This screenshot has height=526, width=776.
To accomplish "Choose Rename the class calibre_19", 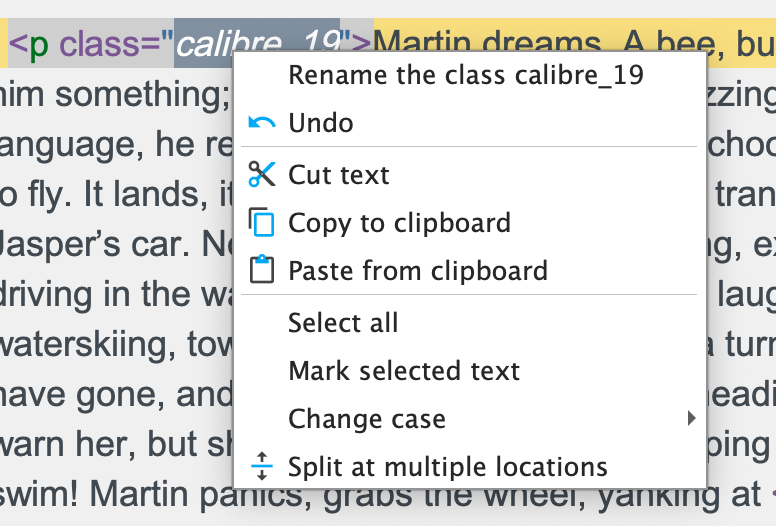I will (x=465, y=75).
